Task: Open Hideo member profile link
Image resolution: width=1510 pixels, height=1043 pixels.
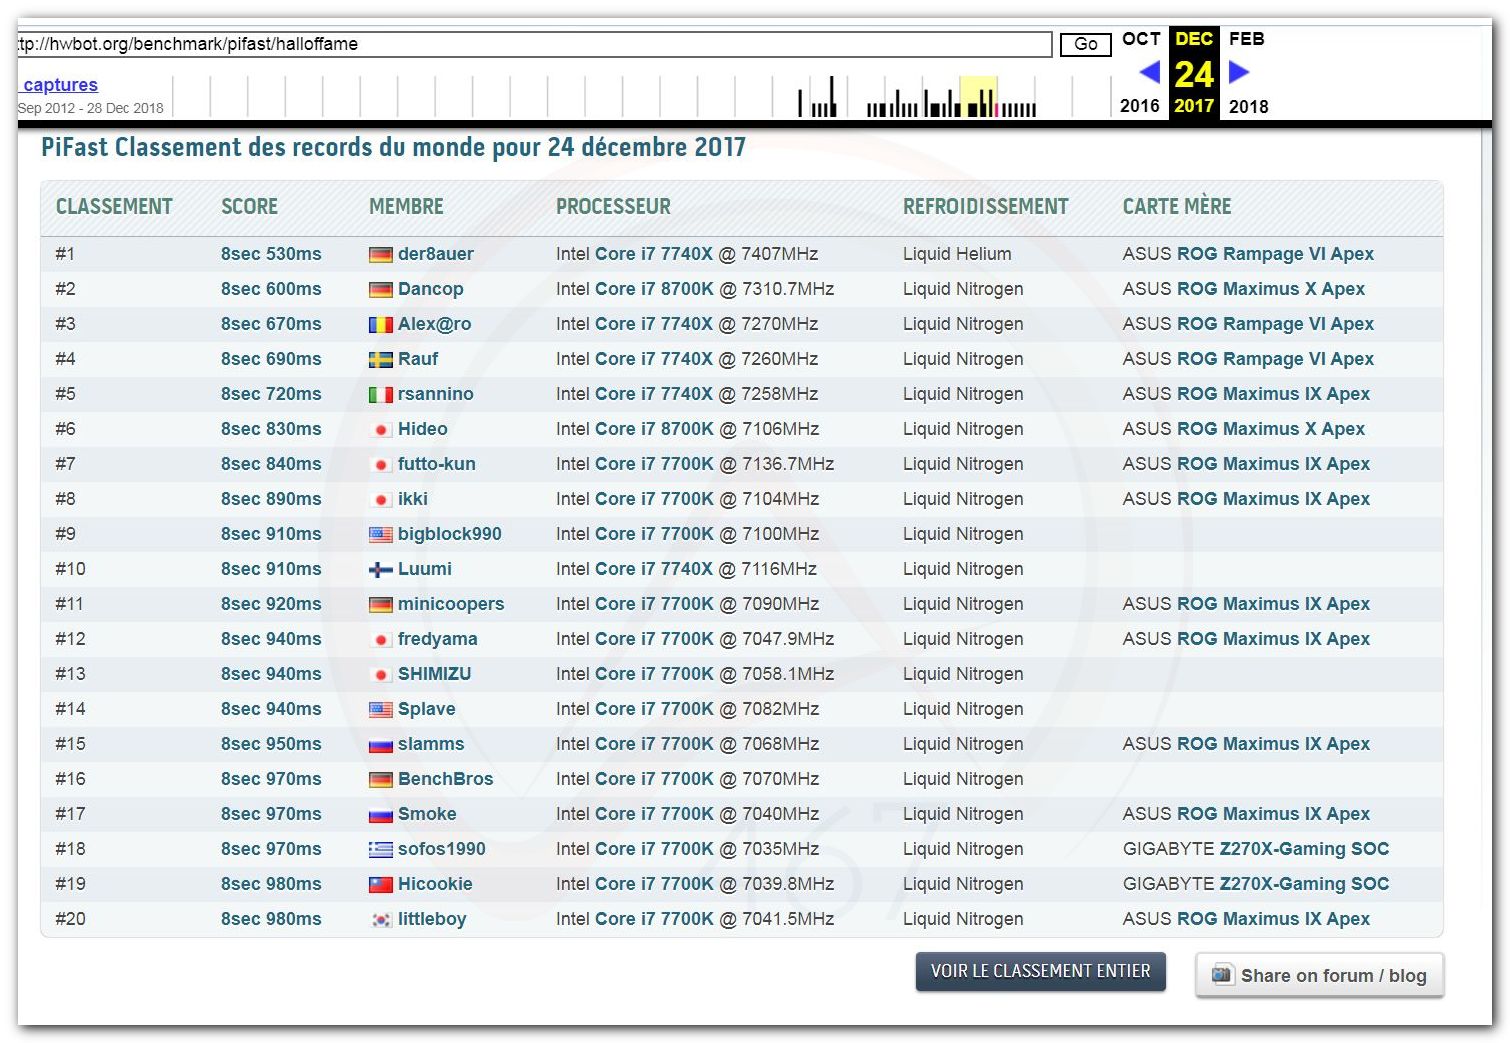Action: (x=423, y=429)
